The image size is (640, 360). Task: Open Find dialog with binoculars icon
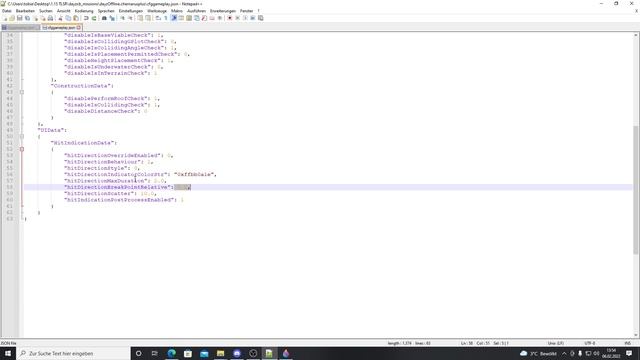coord(104,18)
